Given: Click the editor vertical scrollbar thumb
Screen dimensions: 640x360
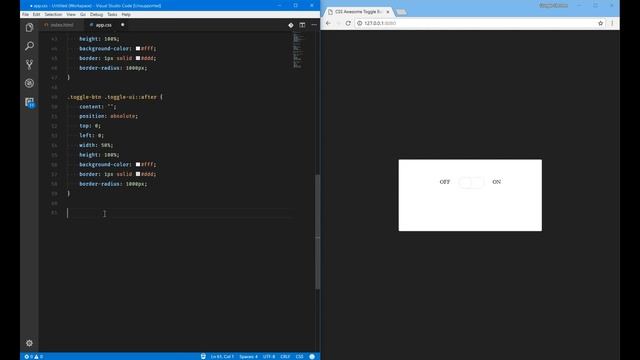Looking at the screenshot, I should 318,231.
